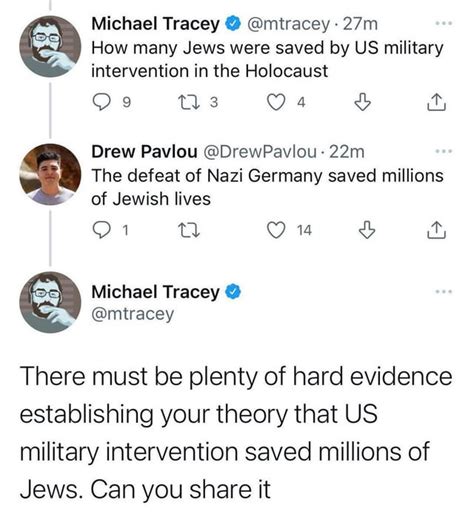This screenshot has width=474, height=519.
Task: Share Michael Tracey's first tweet
Action: pos(436,102)
